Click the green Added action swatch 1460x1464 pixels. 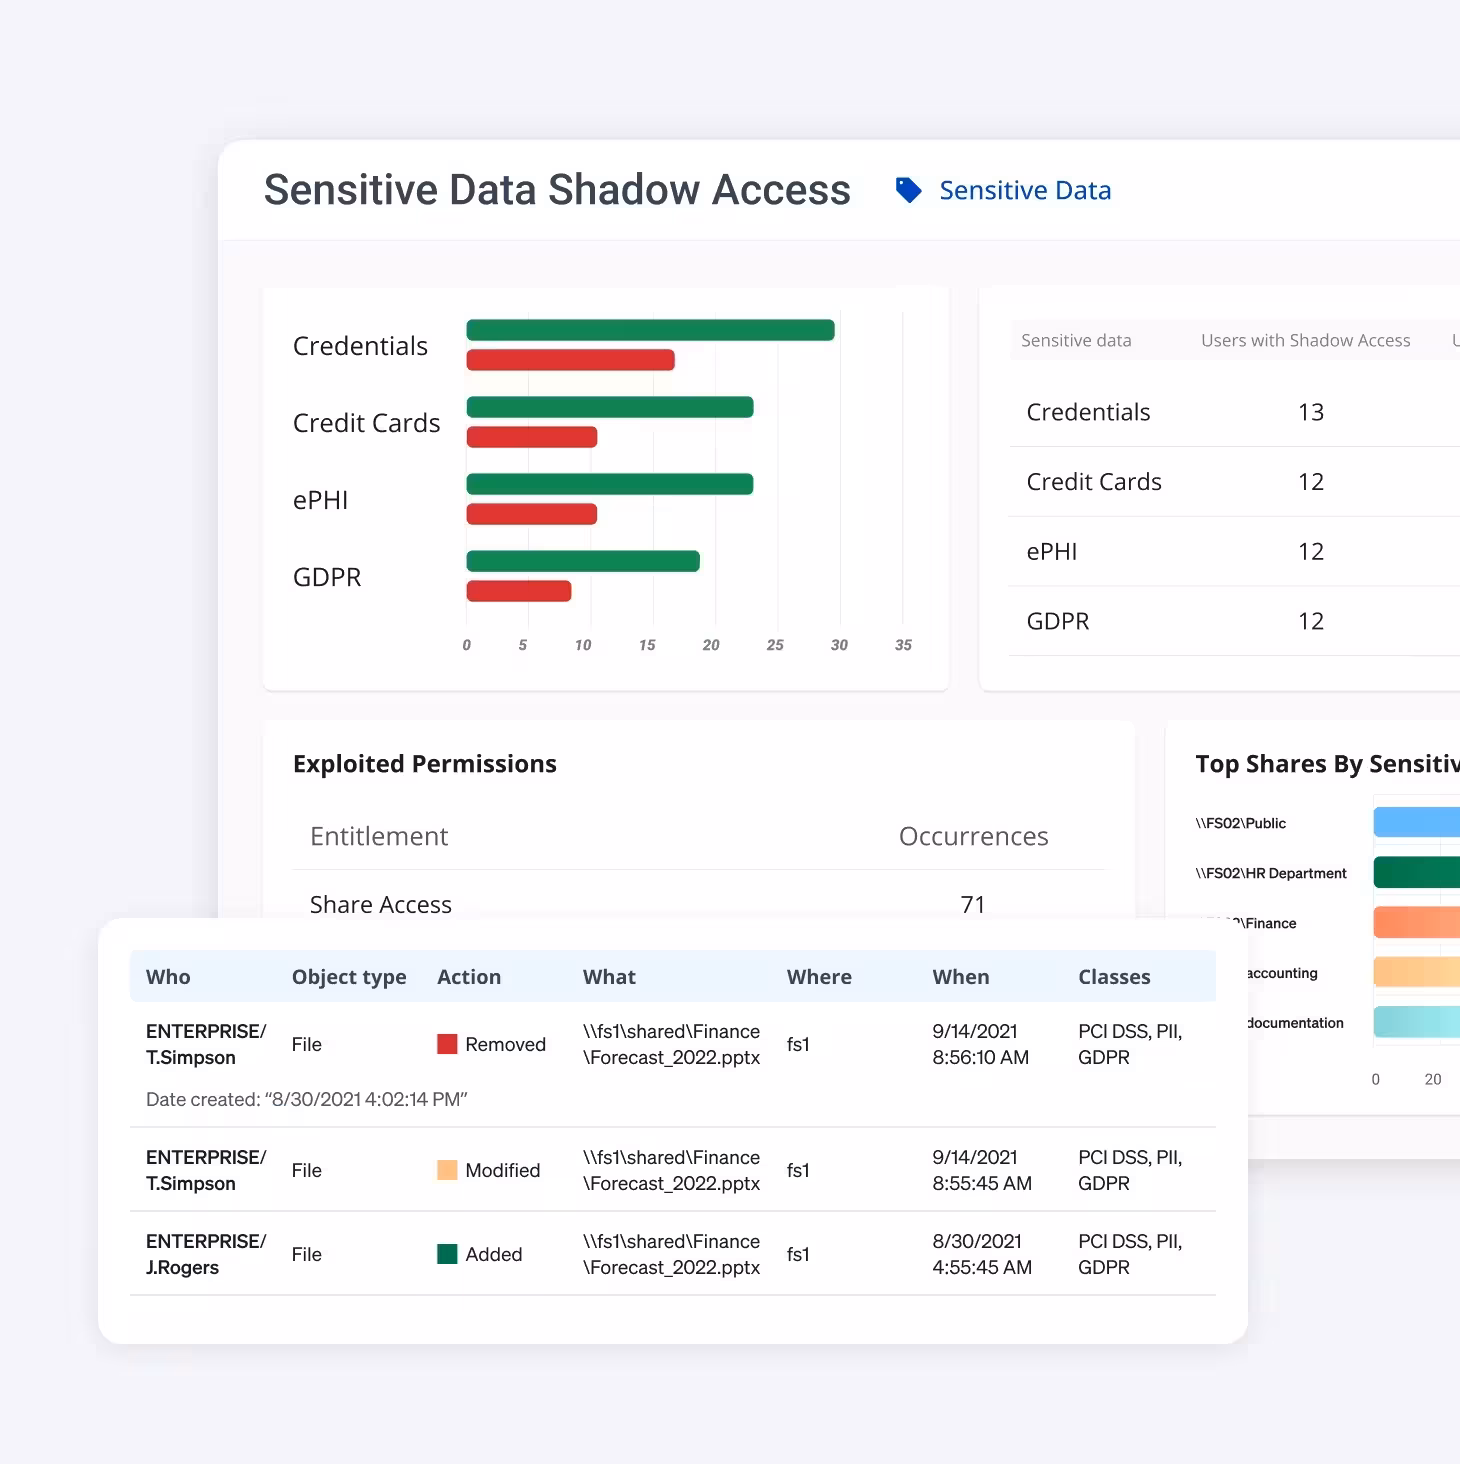[447, 1254]
